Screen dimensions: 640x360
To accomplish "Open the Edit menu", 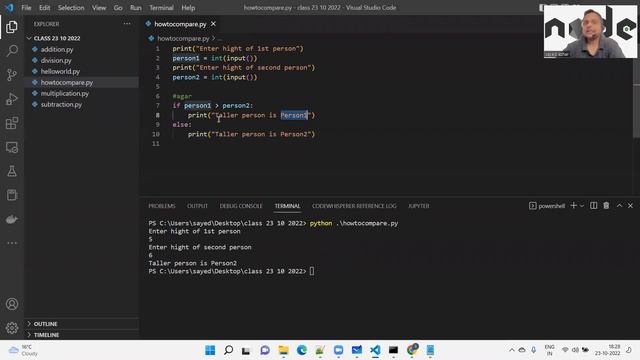I will pos(44,8).
